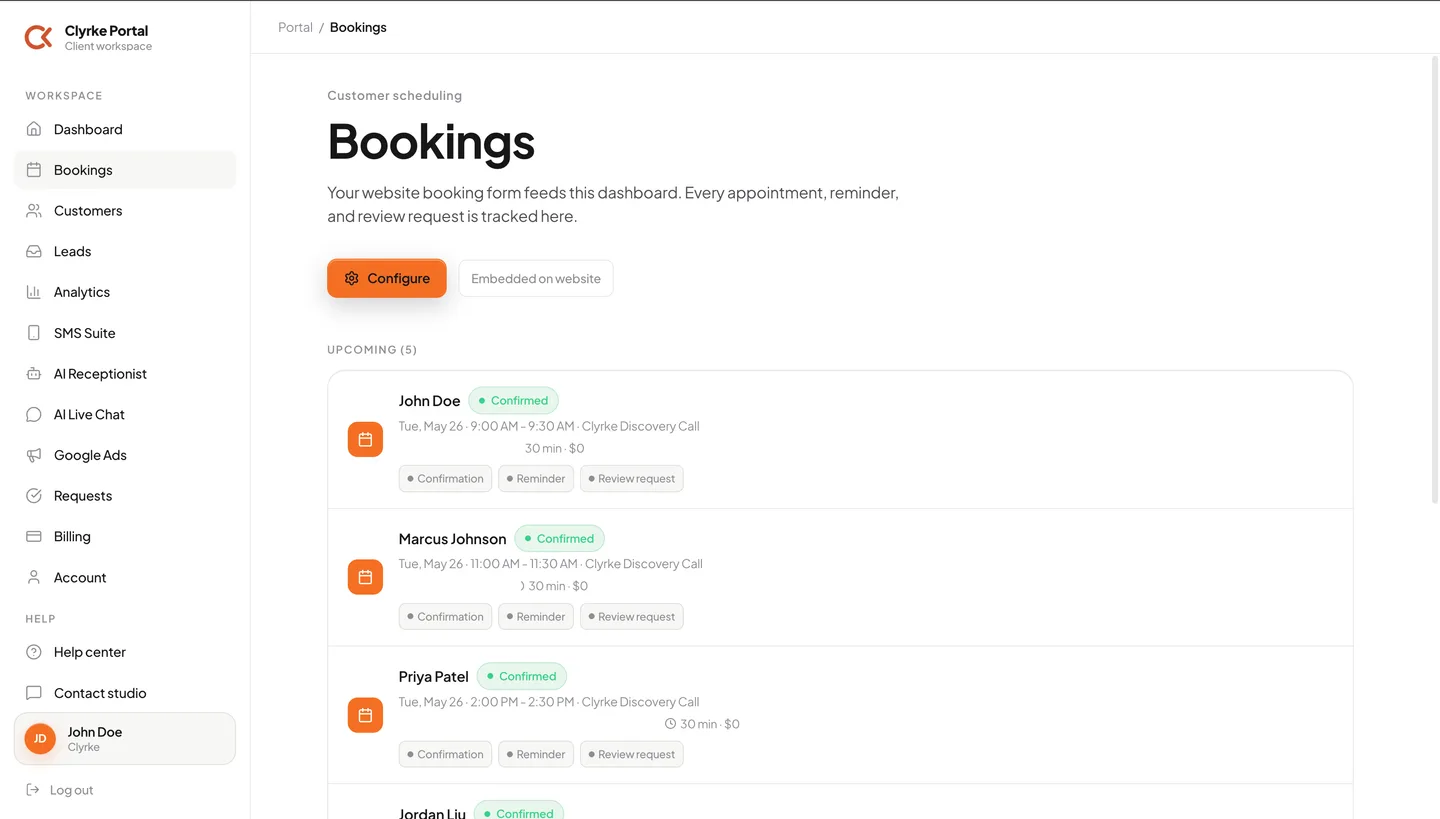Screen dimensions: 1440x819
Task: Click the AI Receptionist robot icon
Action: (x=34, y=374)
